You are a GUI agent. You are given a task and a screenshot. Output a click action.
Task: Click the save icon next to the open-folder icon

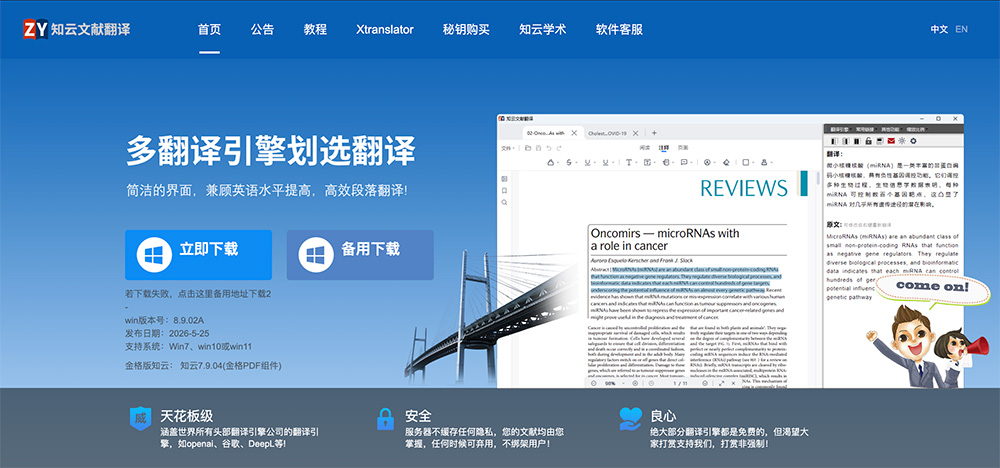pos(538,148)
